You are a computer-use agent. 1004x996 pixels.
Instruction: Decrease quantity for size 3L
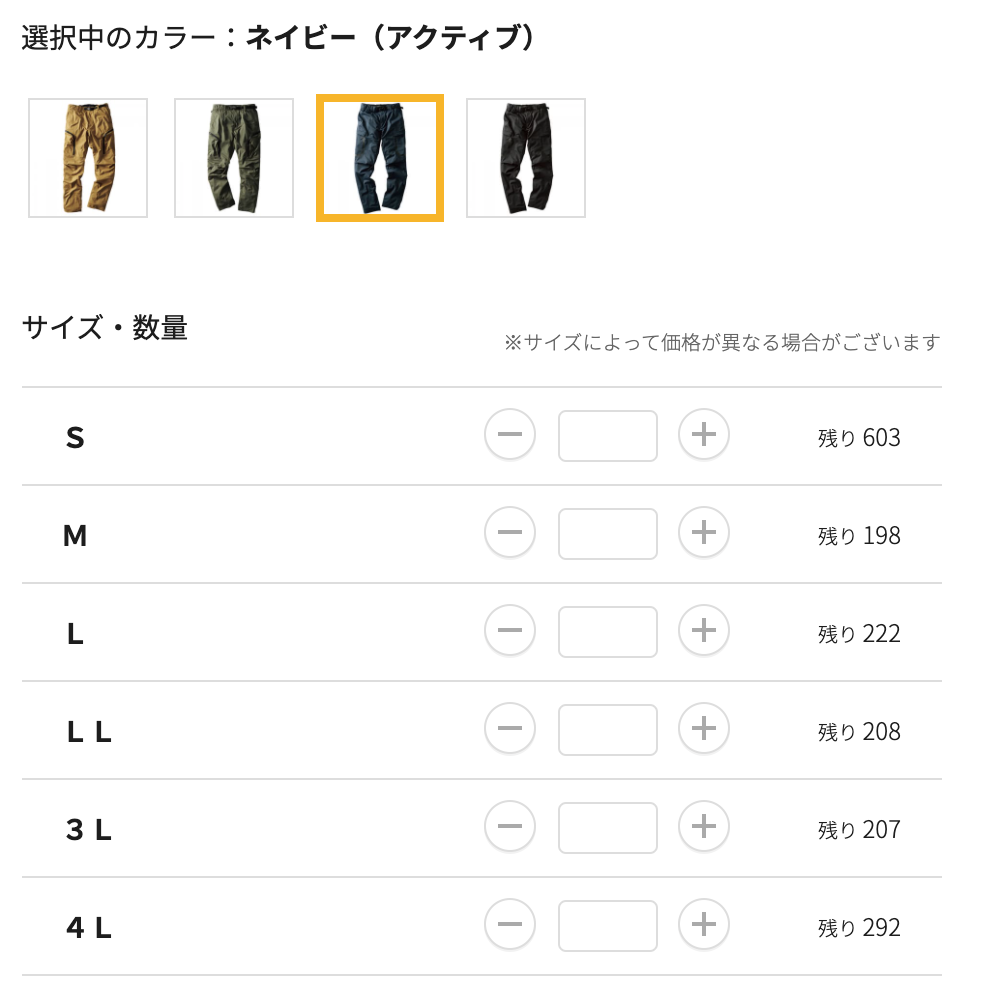point(510,827)
